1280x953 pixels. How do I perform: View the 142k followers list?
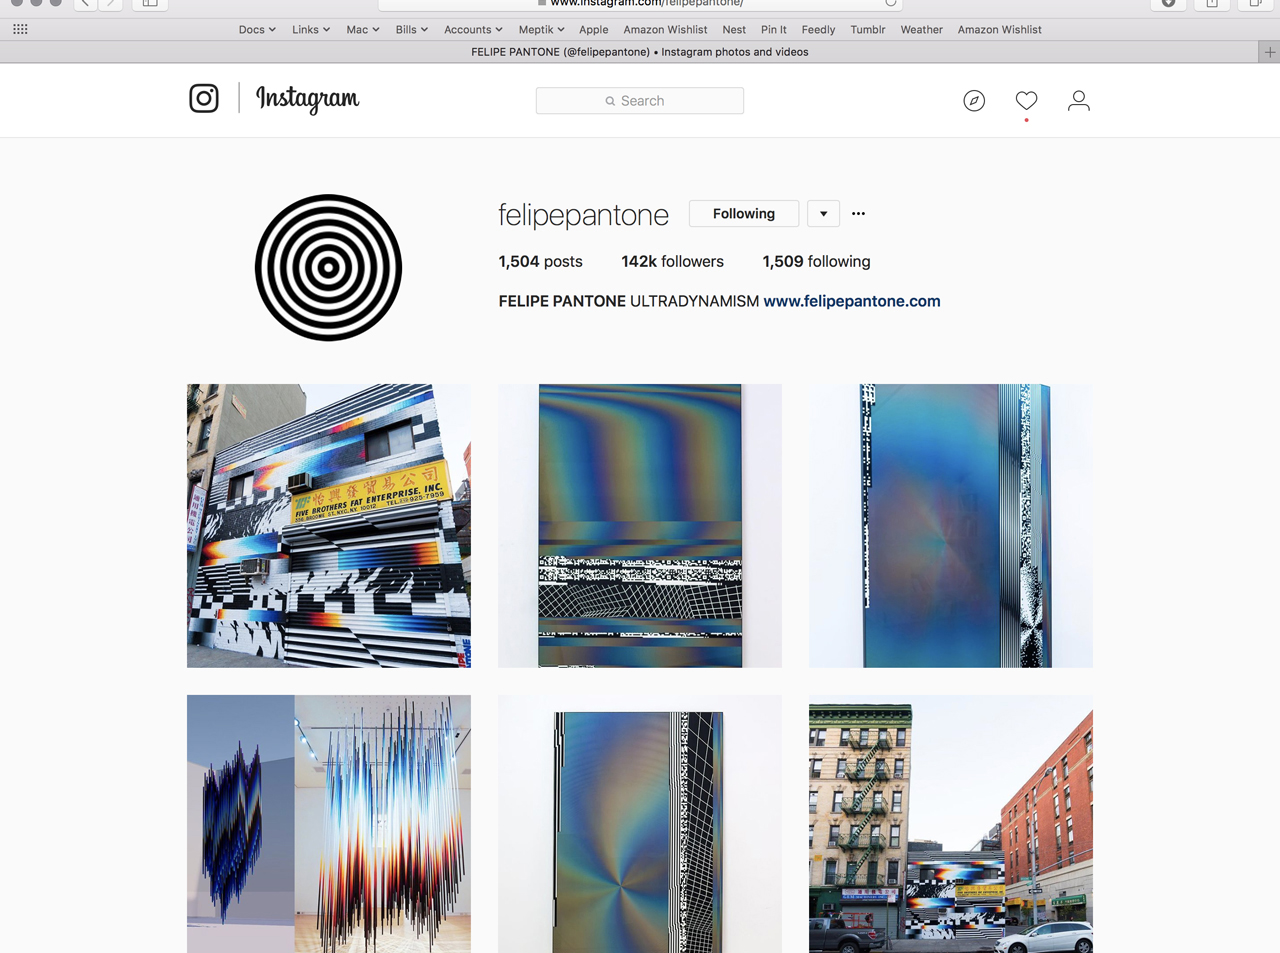tap(672, 262)
